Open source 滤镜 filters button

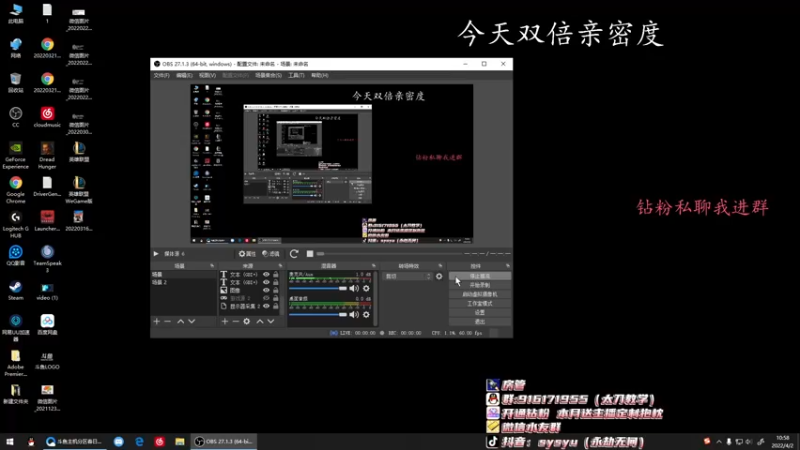tap(271, 254)
